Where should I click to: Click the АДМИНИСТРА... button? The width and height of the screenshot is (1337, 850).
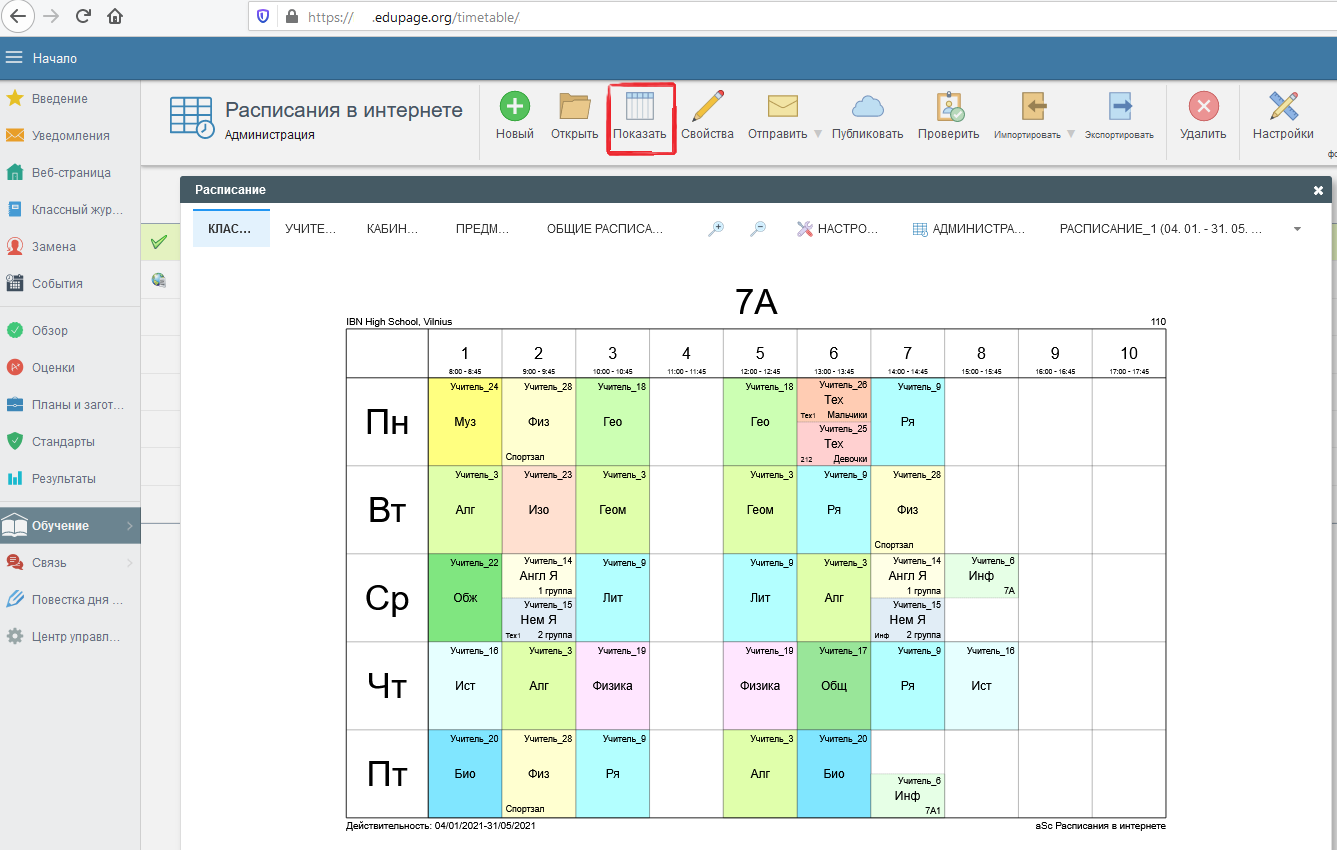point(969,229)
